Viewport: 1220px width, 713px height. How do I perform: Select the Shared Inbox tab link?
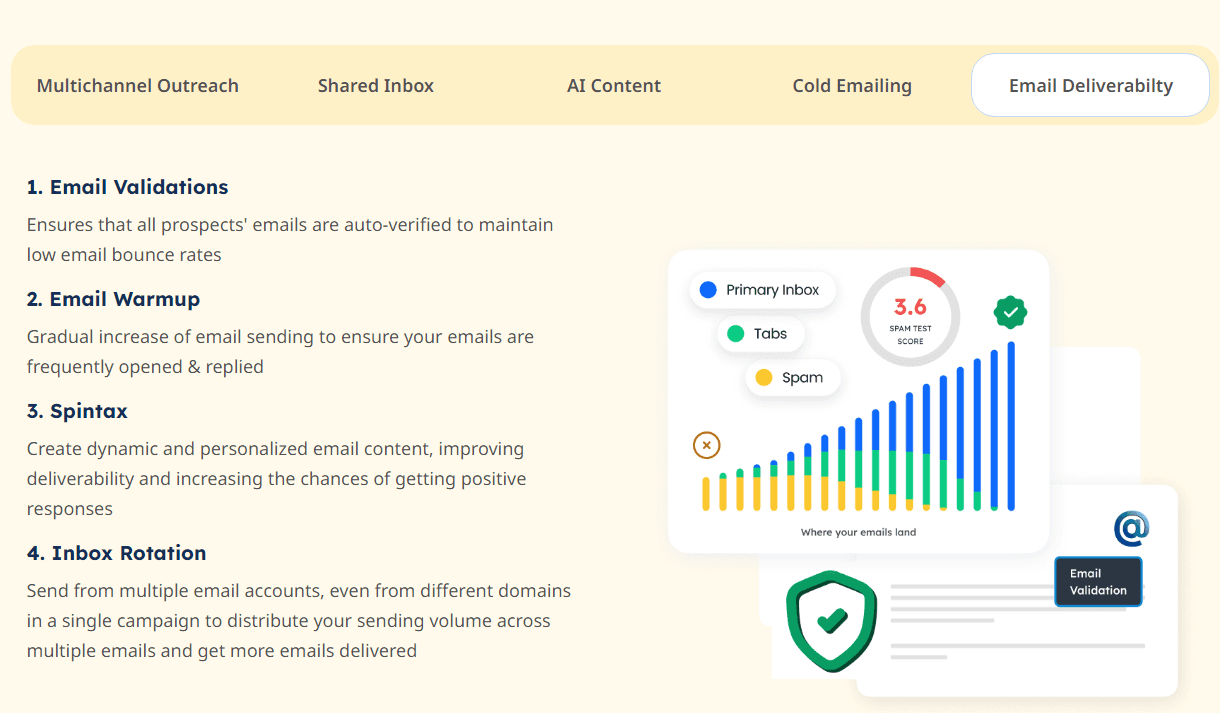375,85
